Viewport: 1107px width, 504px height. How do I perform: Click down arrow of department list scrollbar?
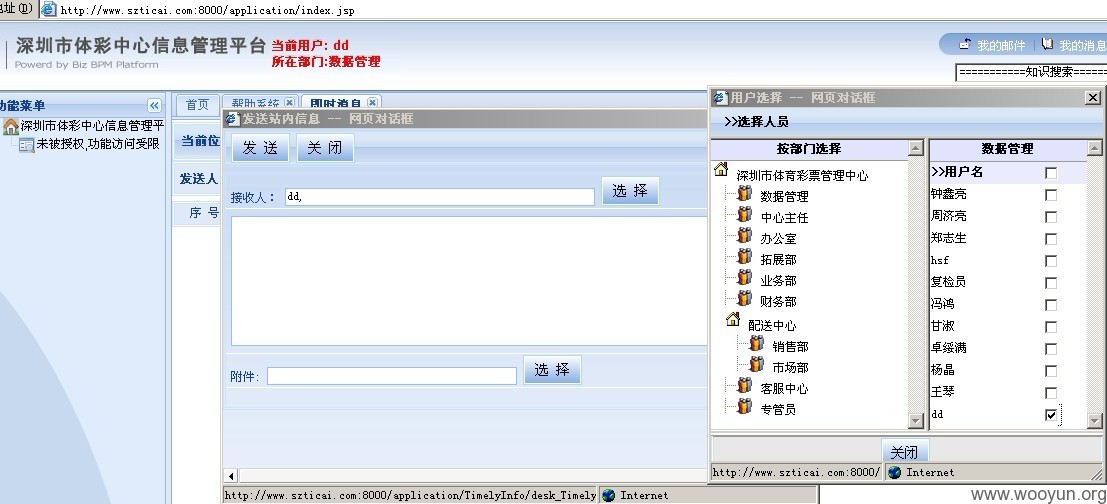pos(916,421)
